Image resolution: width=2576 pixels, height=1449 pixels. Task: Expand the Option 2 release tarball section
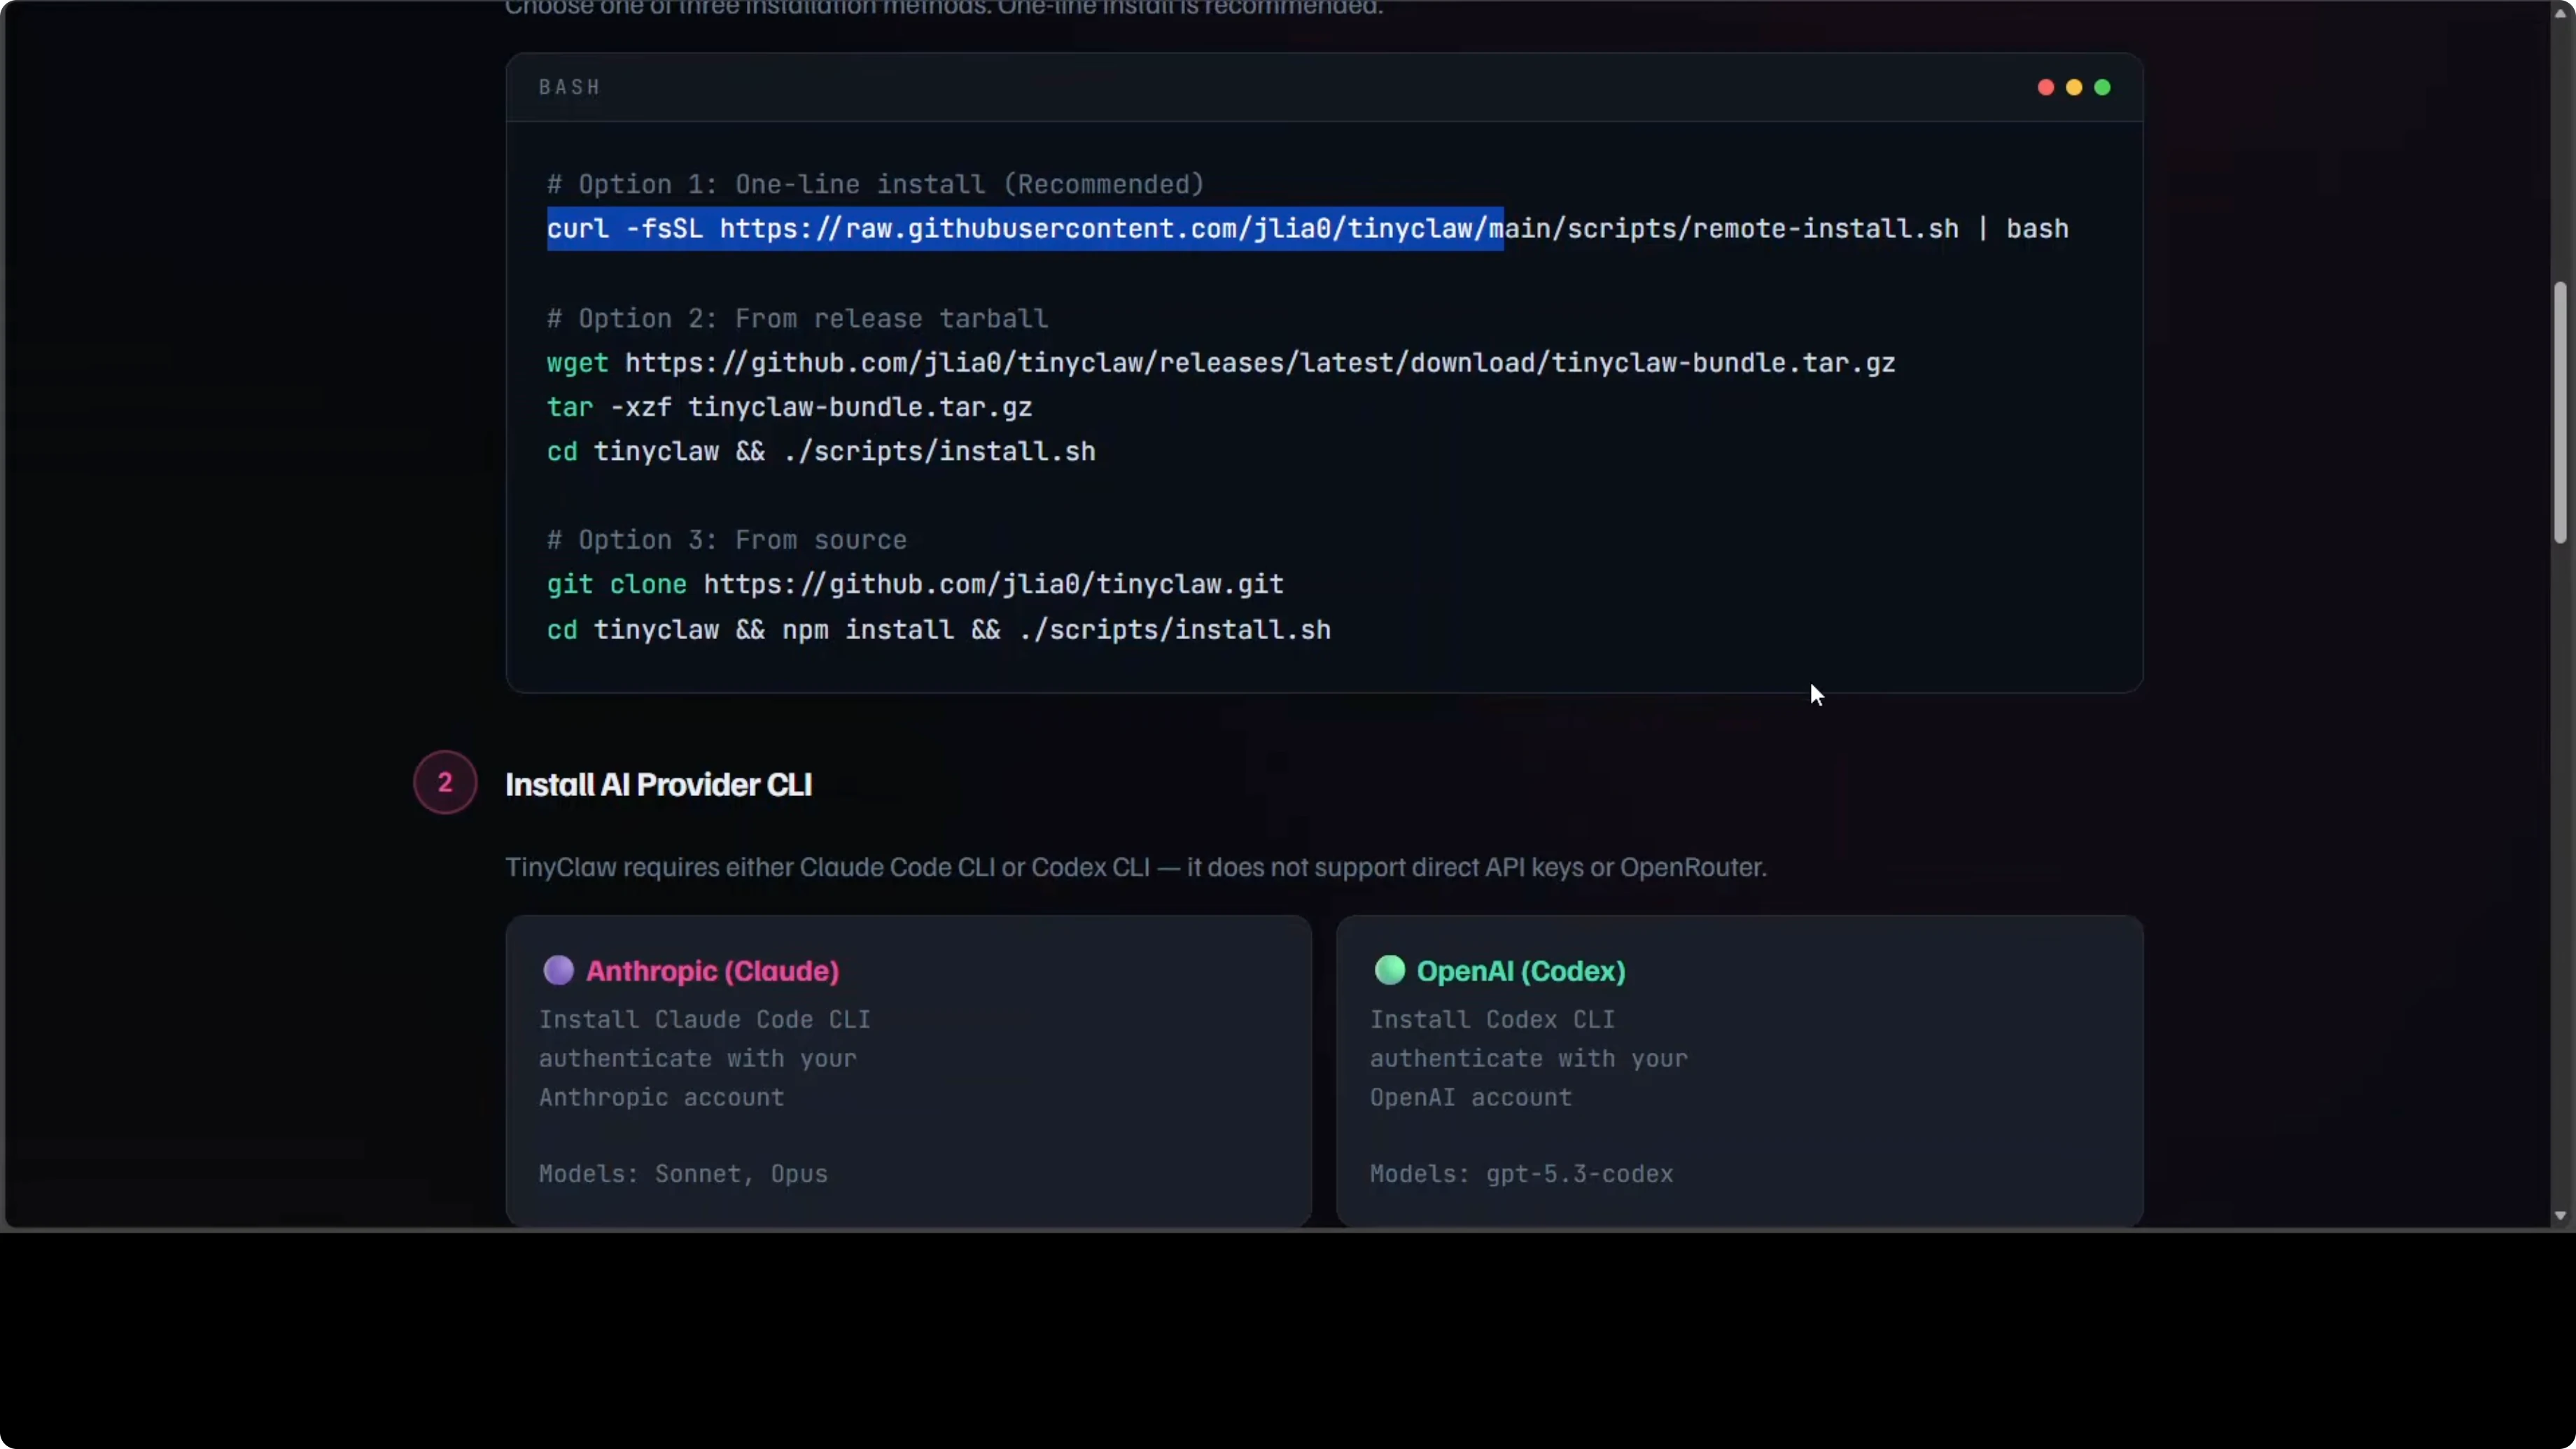(x=797, y=319)
